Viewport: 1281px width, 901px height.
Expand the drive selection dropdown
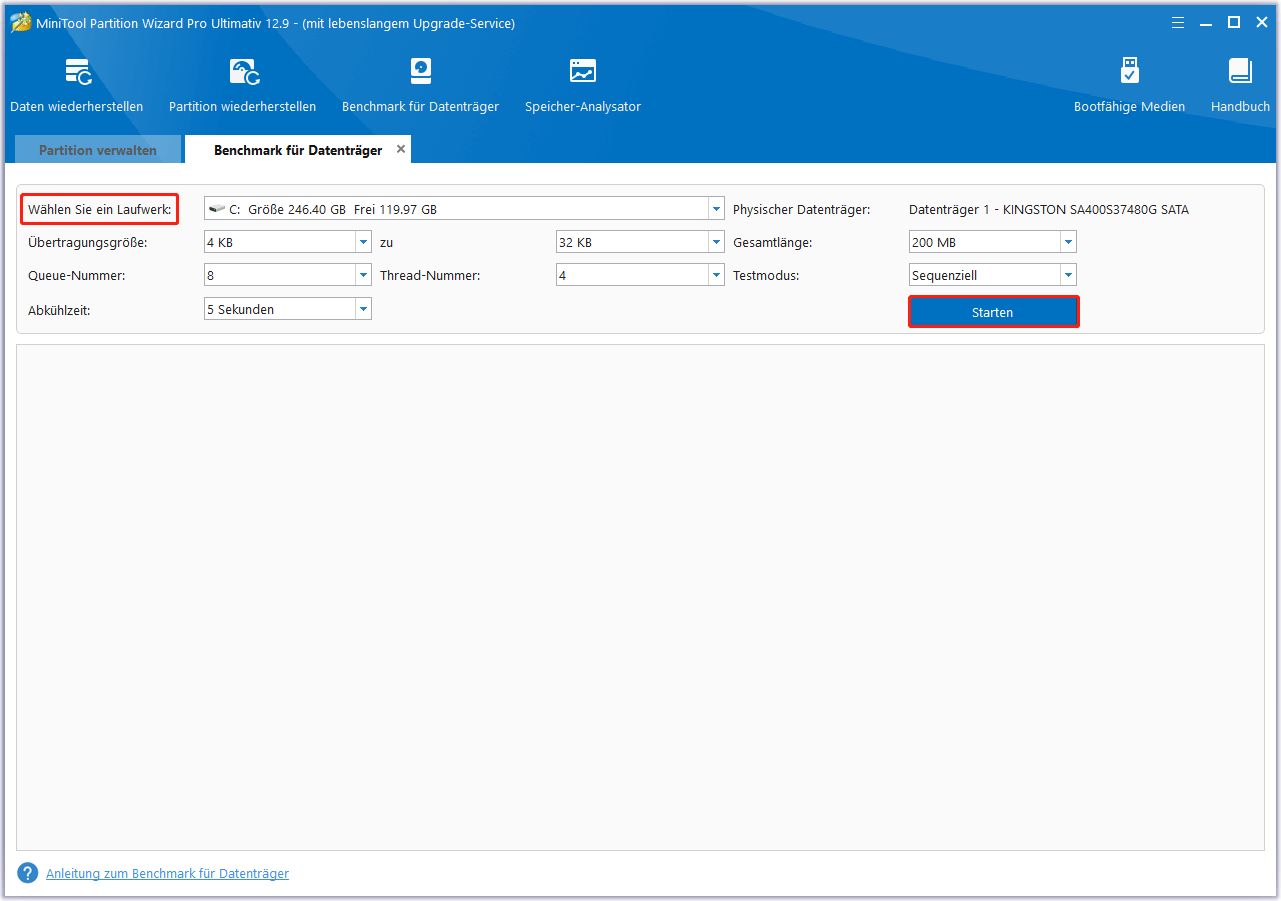pos(716,209)
